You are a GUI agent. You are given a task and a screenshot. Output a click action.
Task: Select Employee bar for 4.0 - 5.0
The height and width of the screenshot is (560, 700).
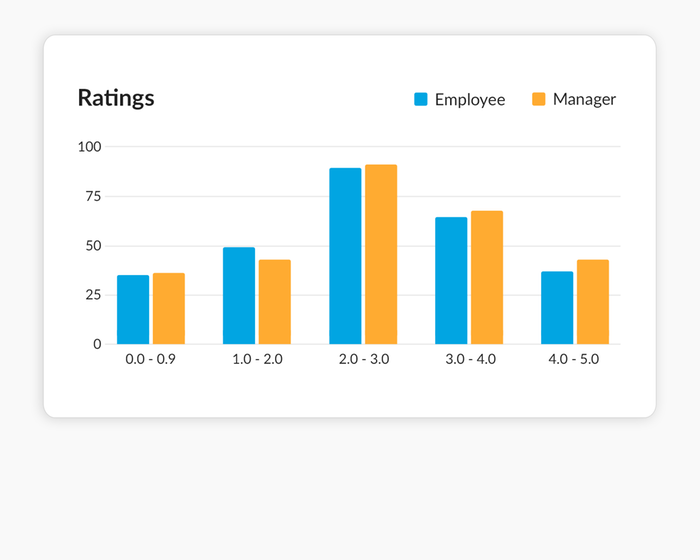pyautogui.click(x=557, y=308)
